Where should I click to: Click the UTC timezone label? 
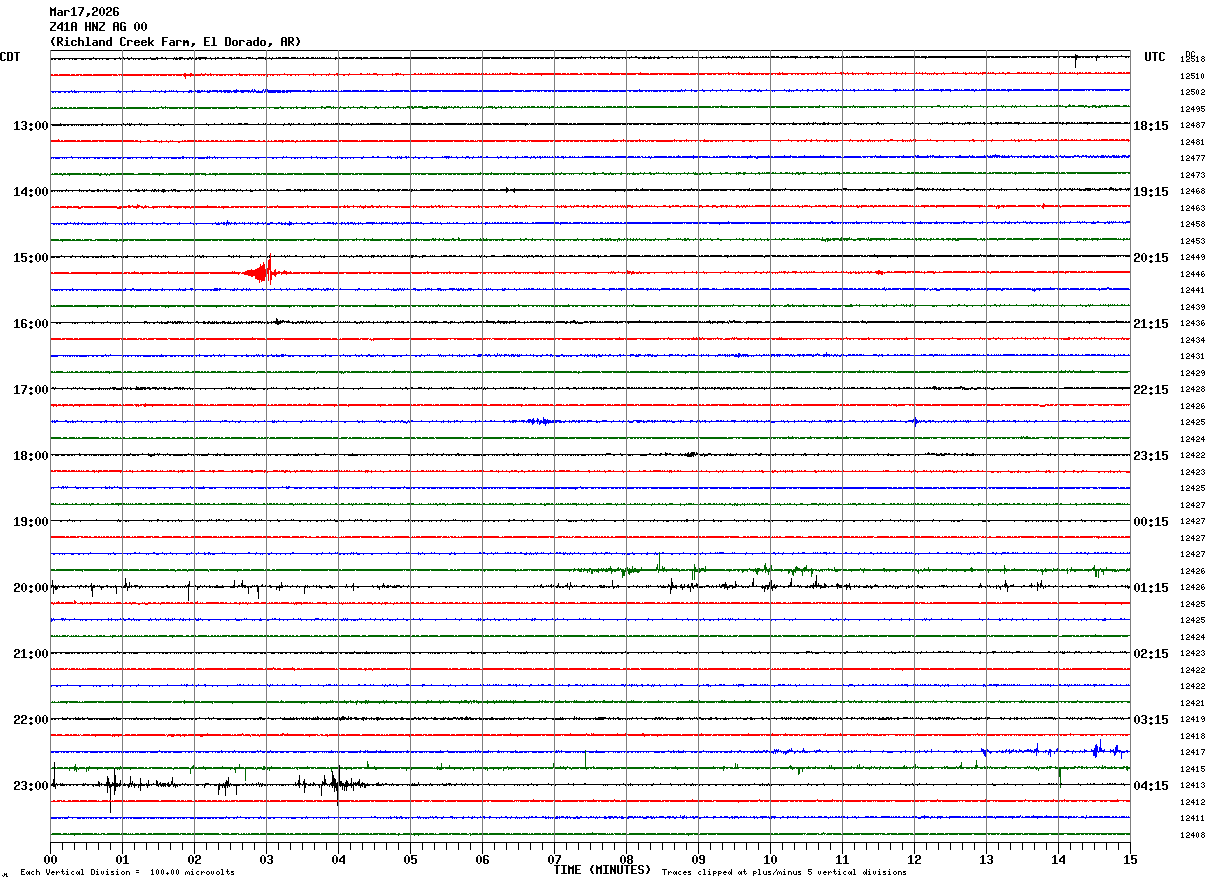click(1155, 57)
